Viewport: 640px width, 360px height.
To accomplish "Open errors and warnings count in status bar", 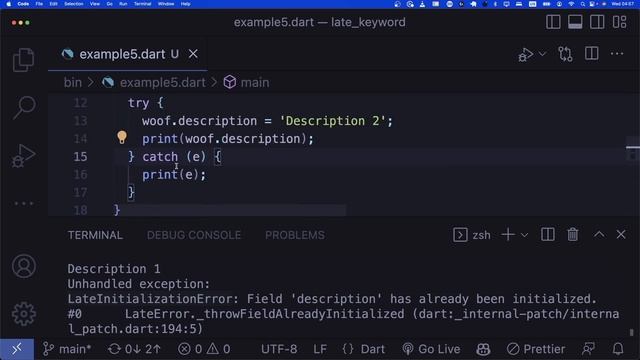I will 204,349.
